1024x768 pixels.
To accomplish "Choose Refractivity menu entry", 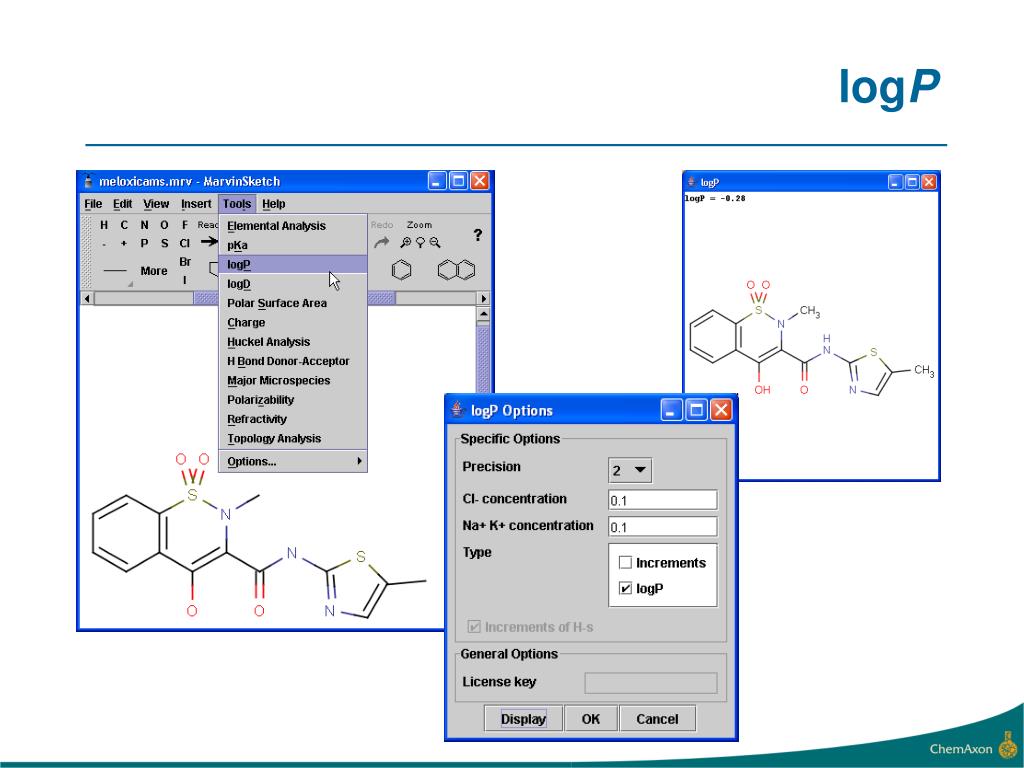I will tap(293, 419).
